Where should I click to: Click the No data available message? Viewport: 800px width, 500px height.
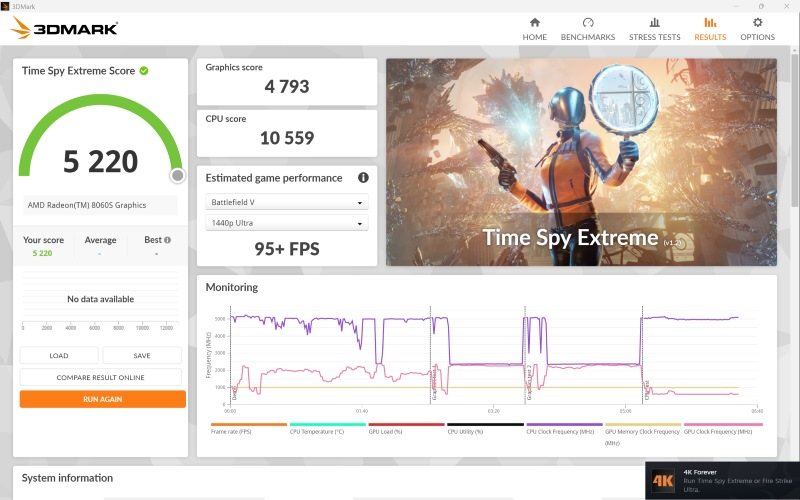click(x=101, y=299)
